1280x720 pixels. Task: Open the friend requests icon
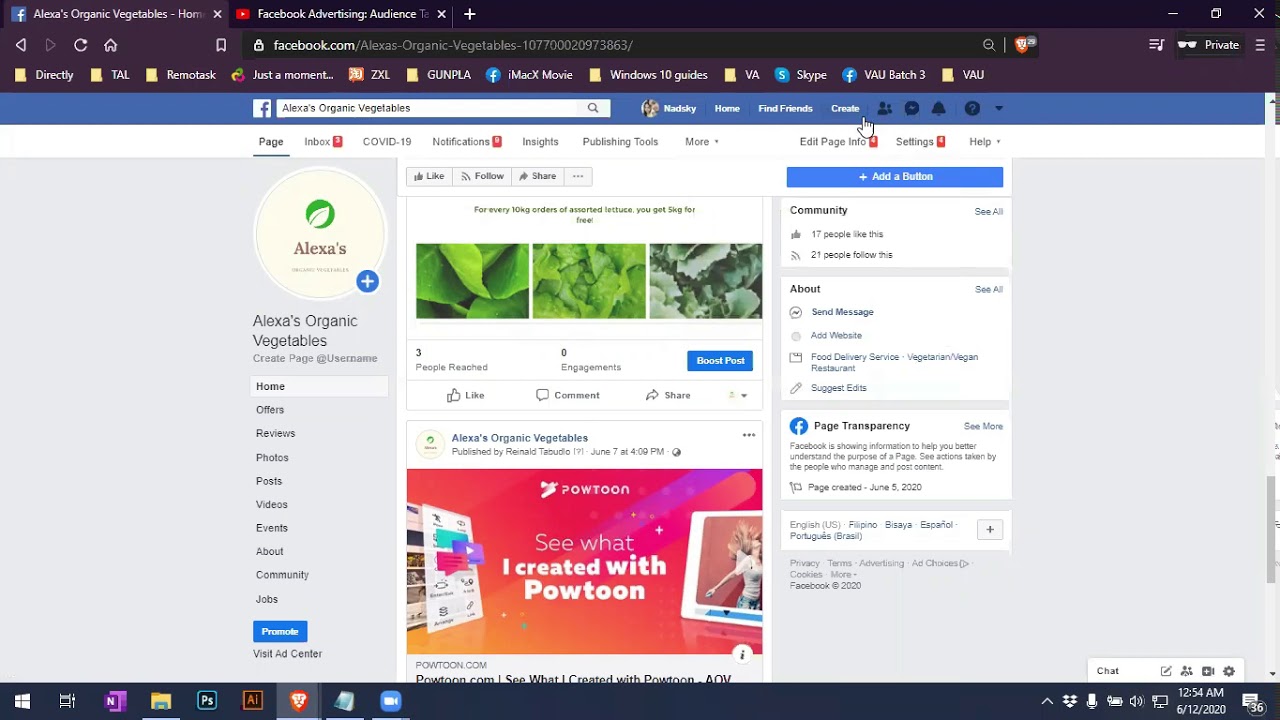884,108
